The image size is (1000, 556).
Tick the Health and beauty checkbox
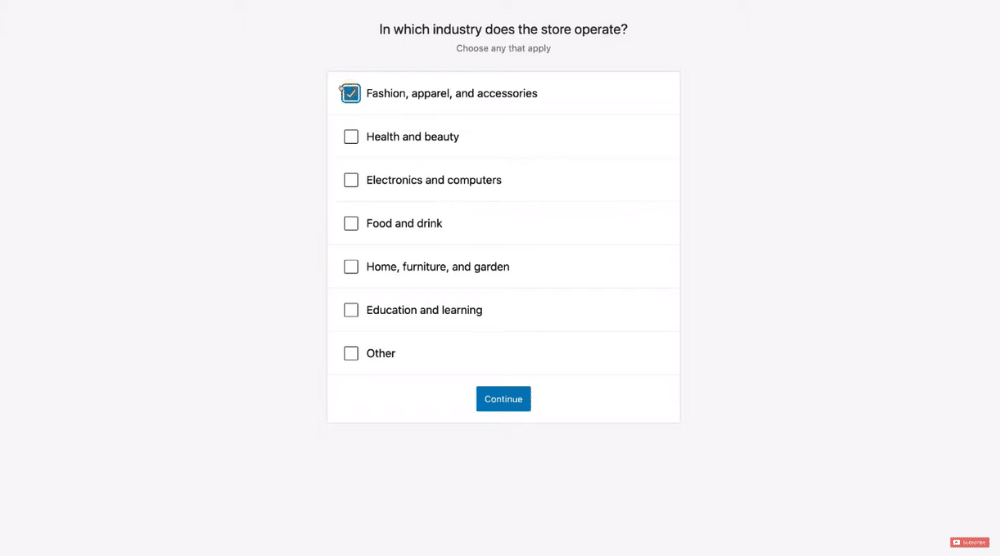click(x=351, y=136)
